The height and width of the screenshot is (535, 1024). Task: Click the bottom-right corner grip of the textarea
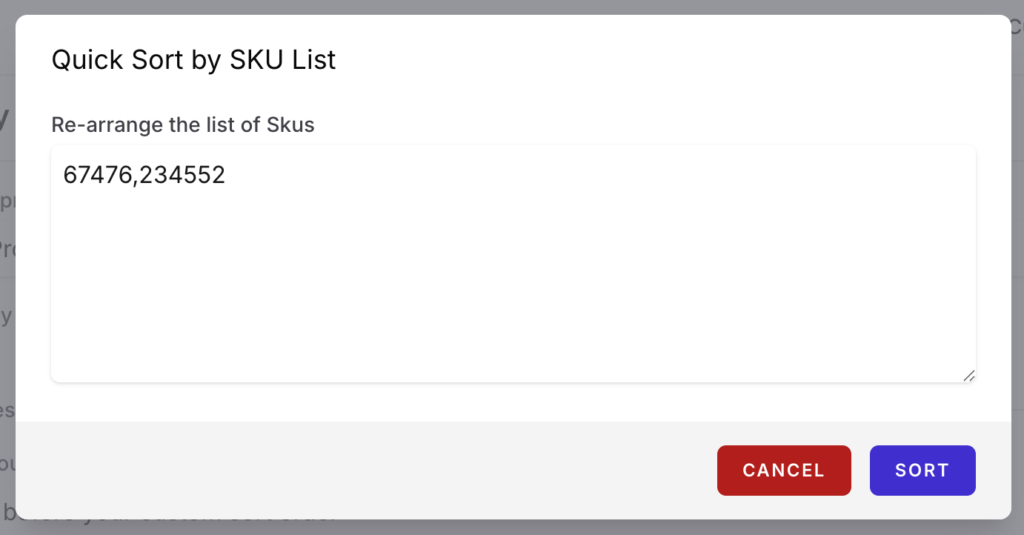(968, 375)
